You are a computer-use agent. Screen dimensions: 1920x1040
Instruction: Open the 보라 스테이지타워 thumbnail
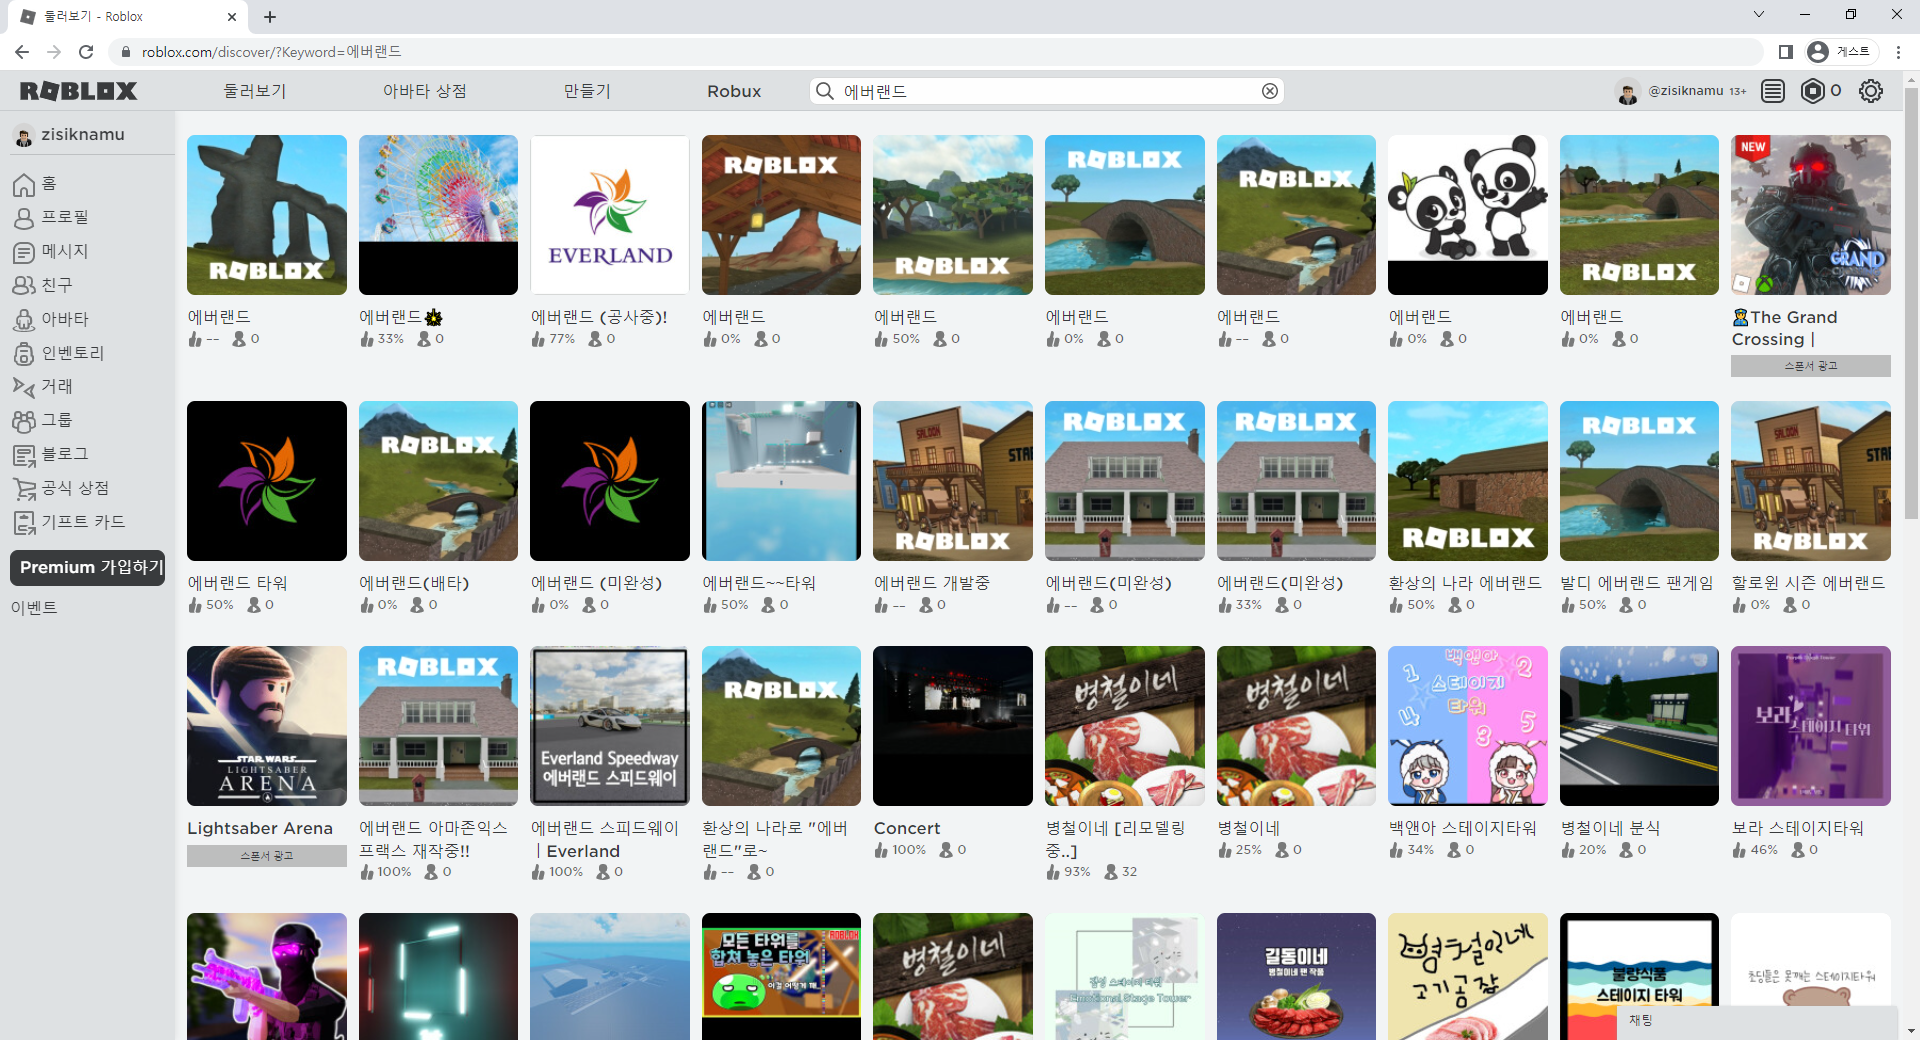tap(1811, 726)
